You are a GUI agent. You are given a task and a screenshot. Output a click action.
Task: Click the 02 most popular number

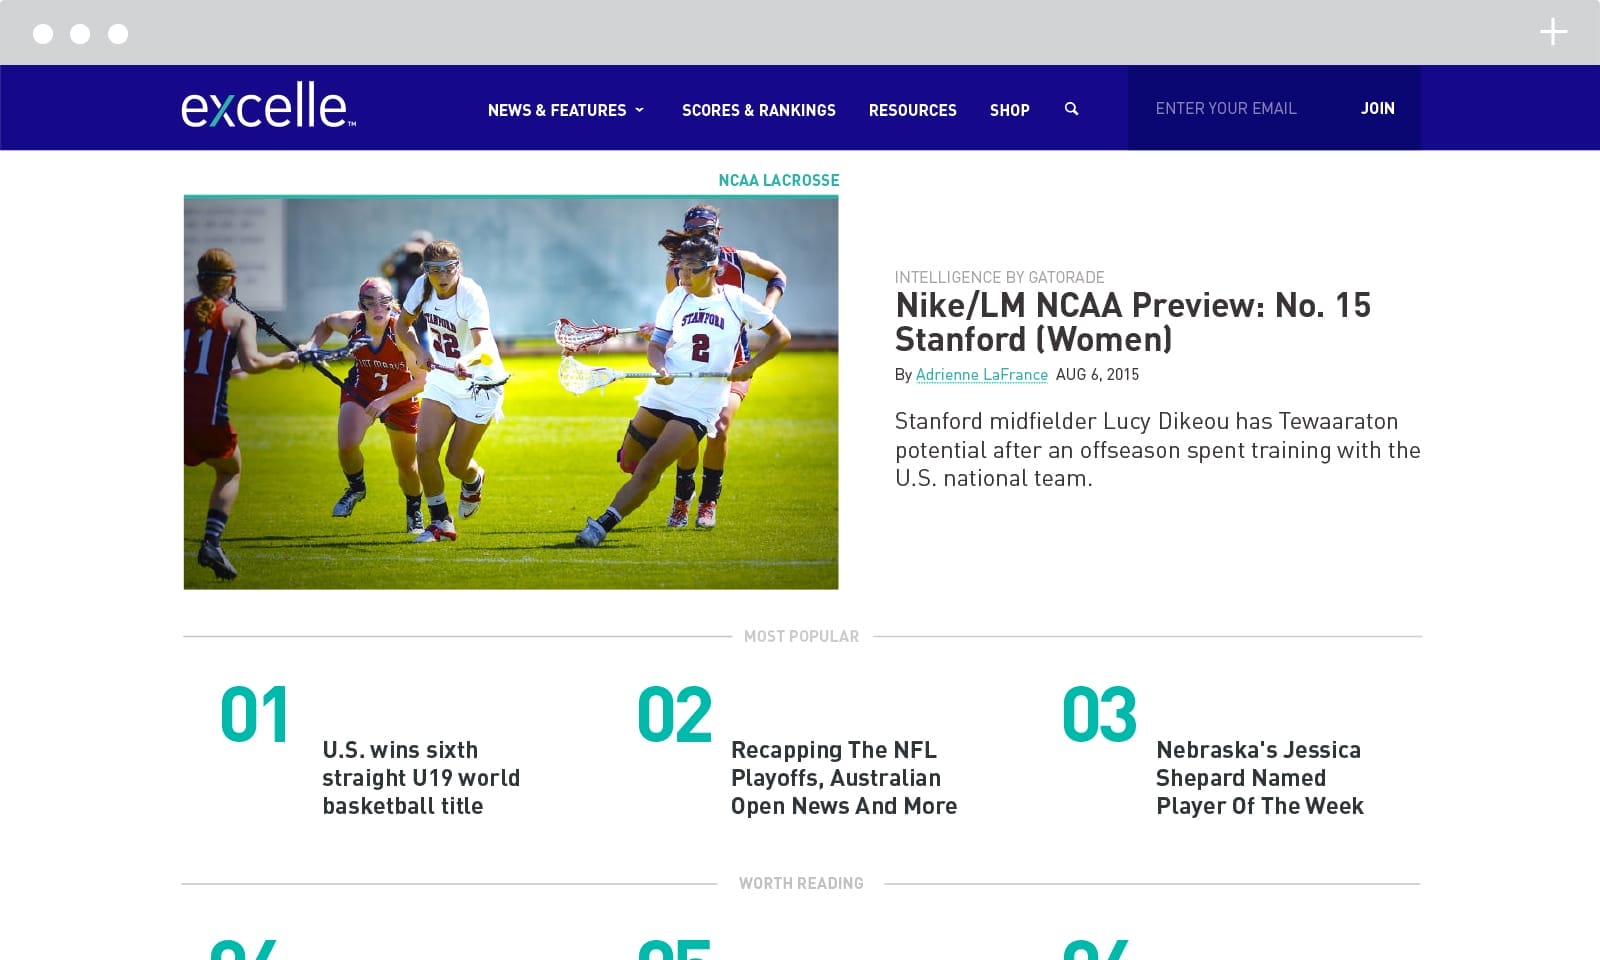click(x=674, y=714)
